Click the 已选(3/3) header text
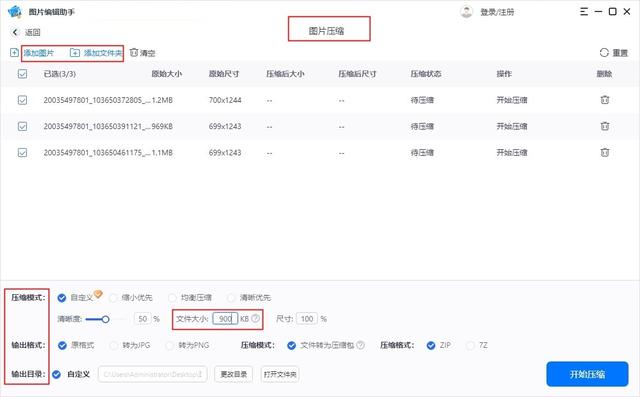Image resolution: width=640 pixels, height=397 pixels. [60, 74]
